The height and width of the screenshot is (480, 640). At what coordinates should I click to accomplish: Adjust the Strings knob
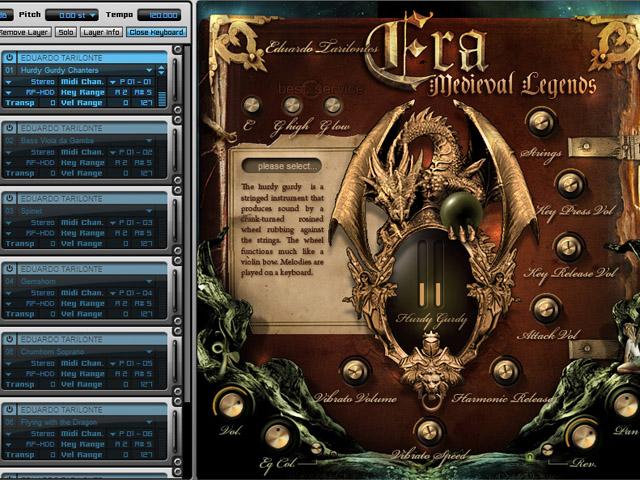541,122
